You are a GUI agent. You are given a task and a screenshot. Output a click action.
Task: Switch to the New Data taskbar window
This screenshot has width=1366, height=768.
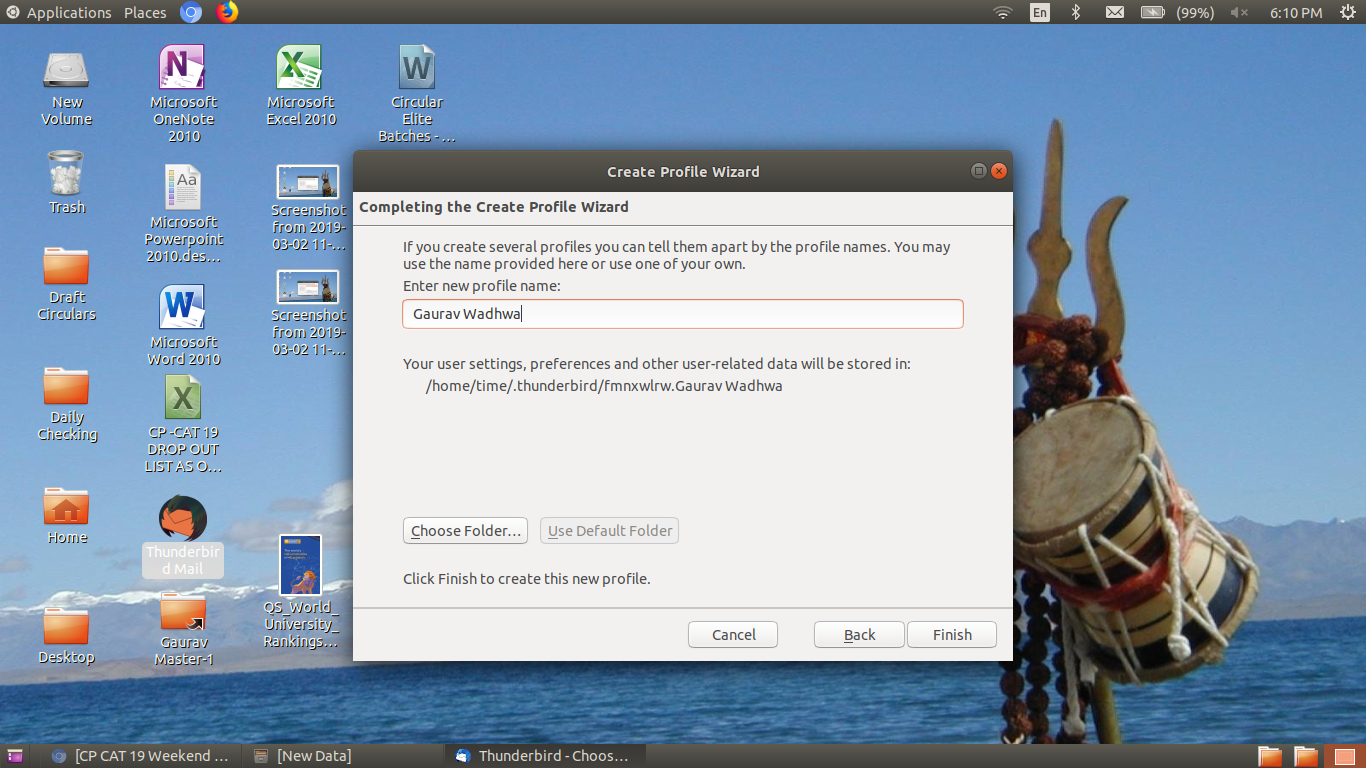[x=303, y=756]
